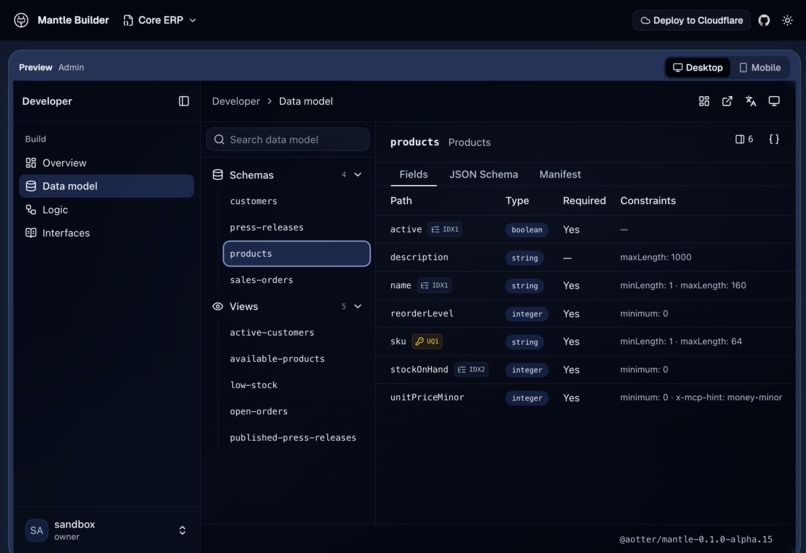Click the Path column header
The image size is (806, 553).
401,200
